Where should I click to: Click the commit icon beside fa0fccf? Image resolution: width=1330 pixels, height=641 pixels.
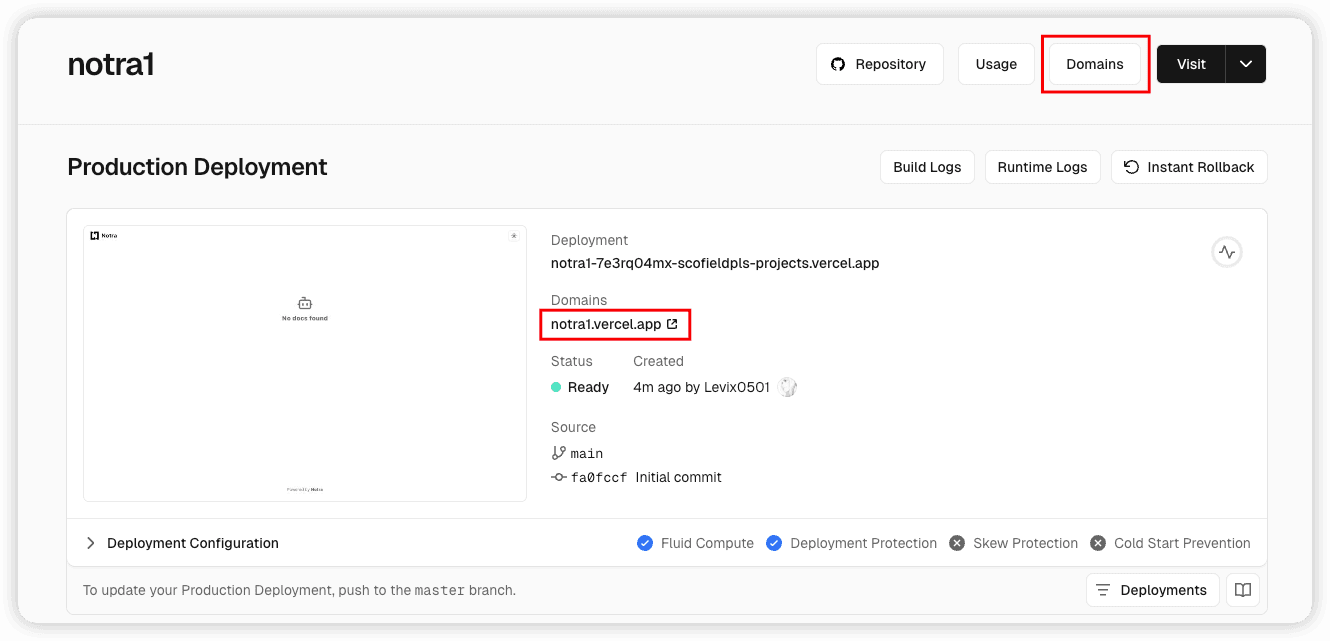559,477
